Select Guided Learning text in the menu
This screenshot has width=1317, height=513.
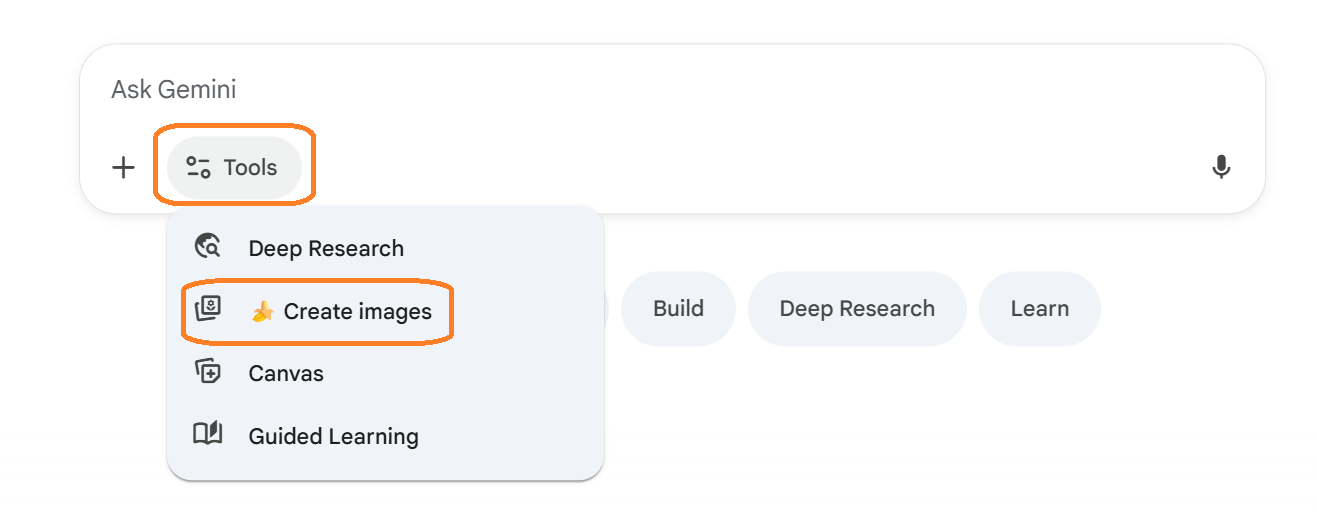[x=333, y=436]
